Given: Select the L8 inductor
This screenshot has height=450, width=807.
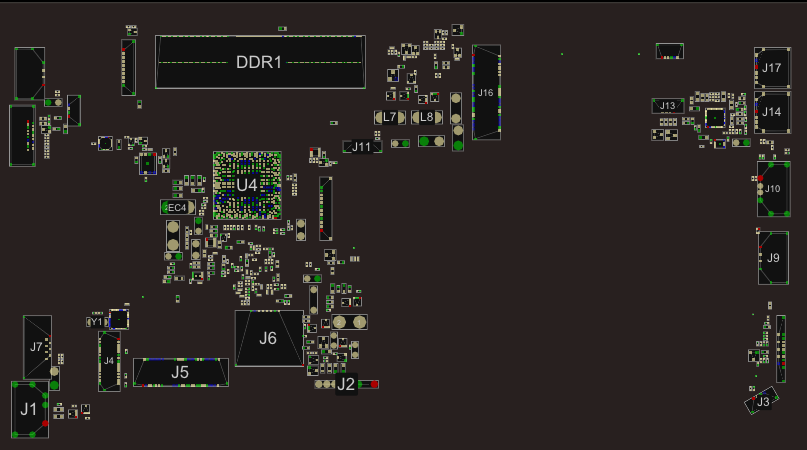Looking at the screenshot, I should (x=427, y=117).
